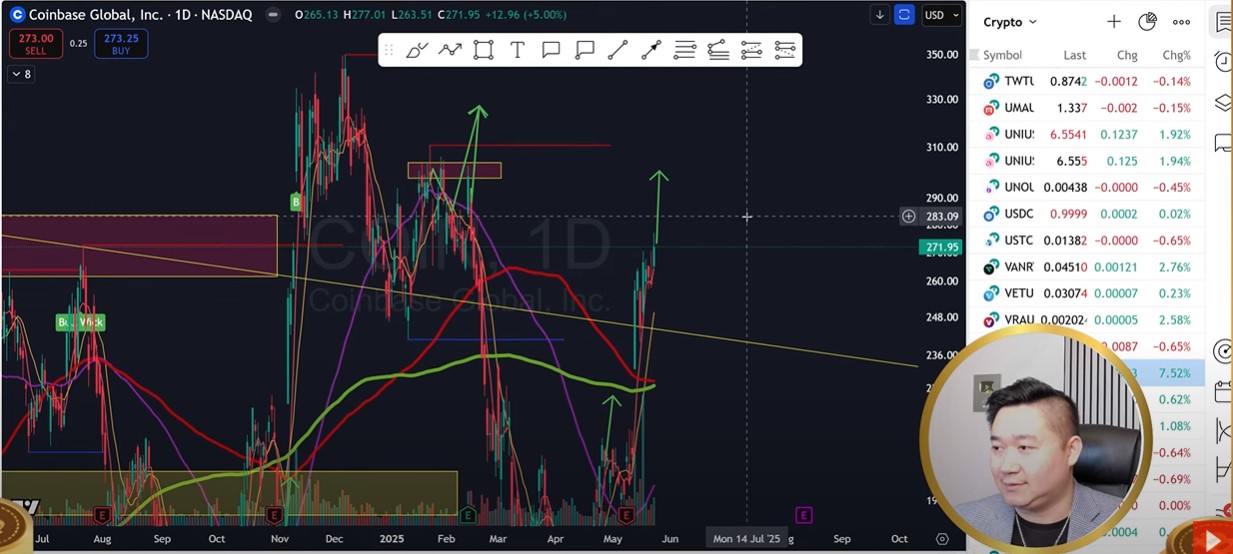Select the last channel tool in the toolbar
This screenshot has width=1233, height=554.
point(785,50)
